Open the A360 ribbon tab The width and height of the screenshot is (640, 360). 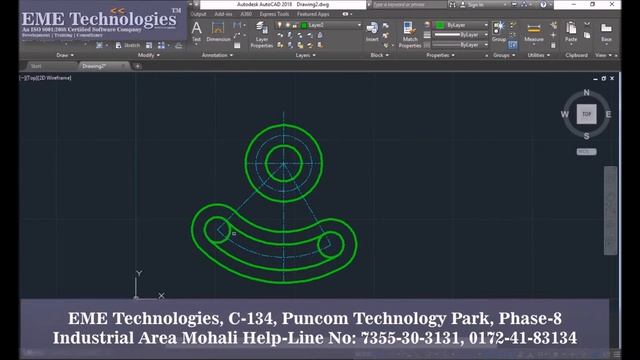(246, 14)
